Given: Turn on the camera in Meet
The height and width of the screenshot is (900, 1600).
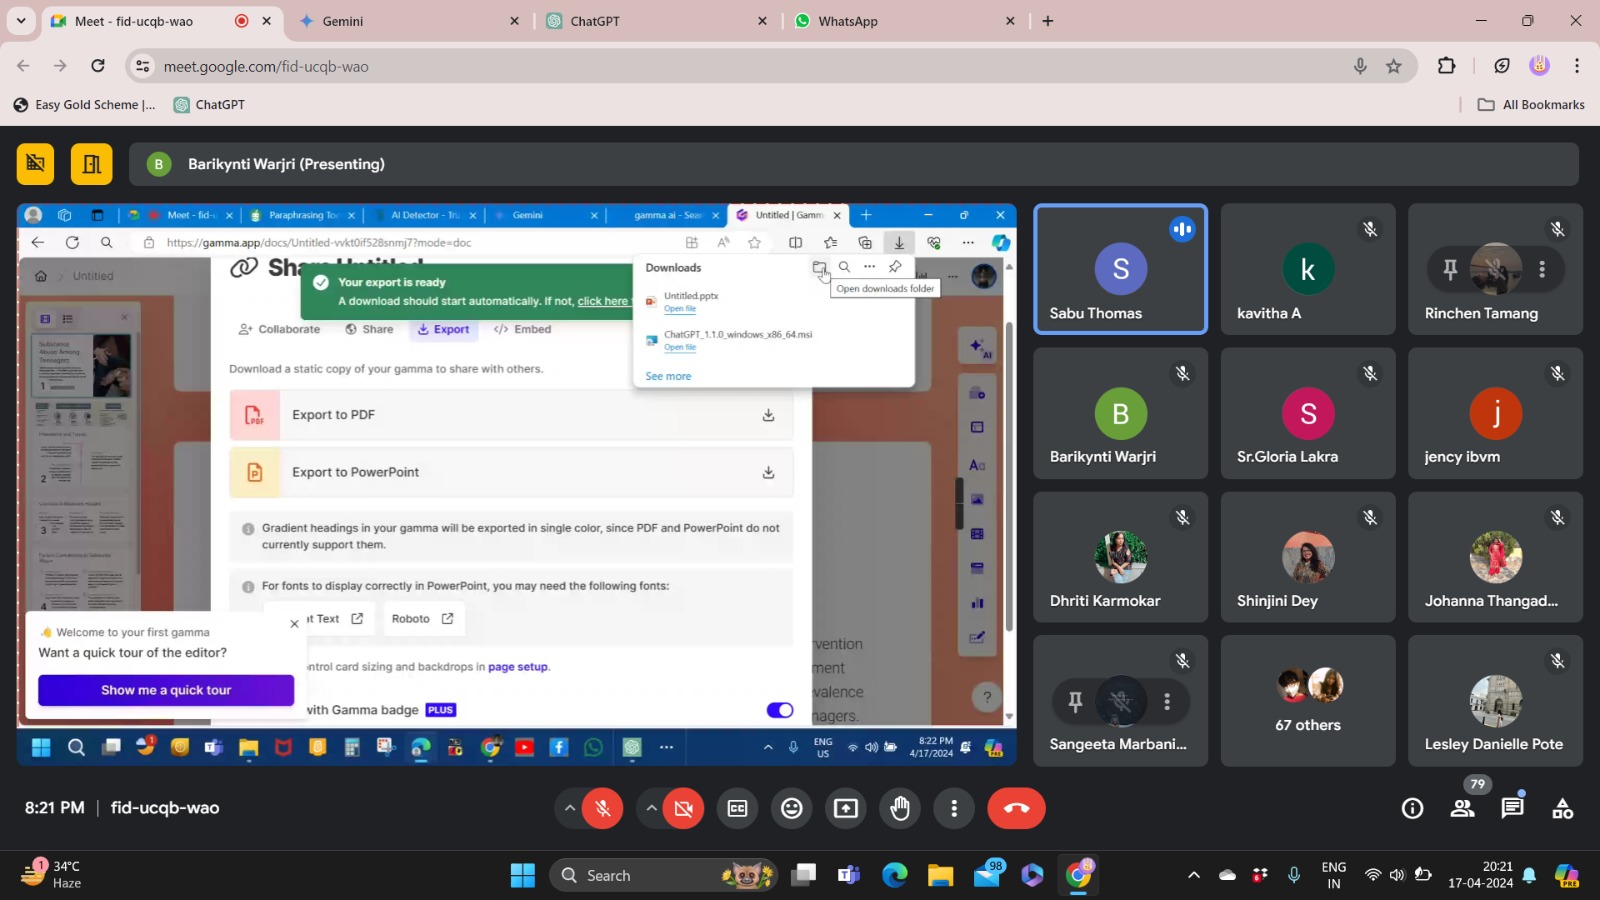Looking at the screenshot, I should 684,809.
